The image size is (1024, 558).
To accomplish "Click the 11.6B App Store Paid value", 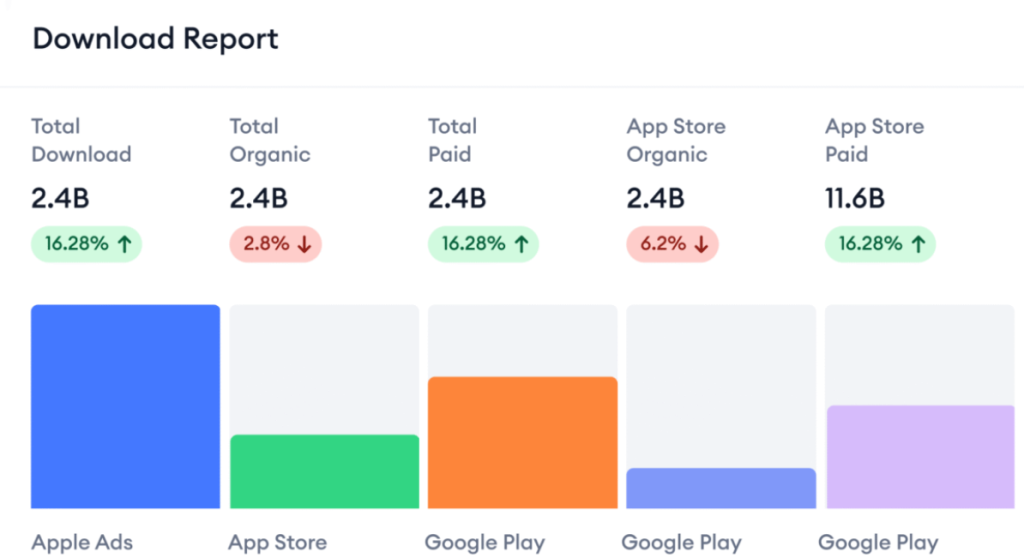I will [855, 199].
